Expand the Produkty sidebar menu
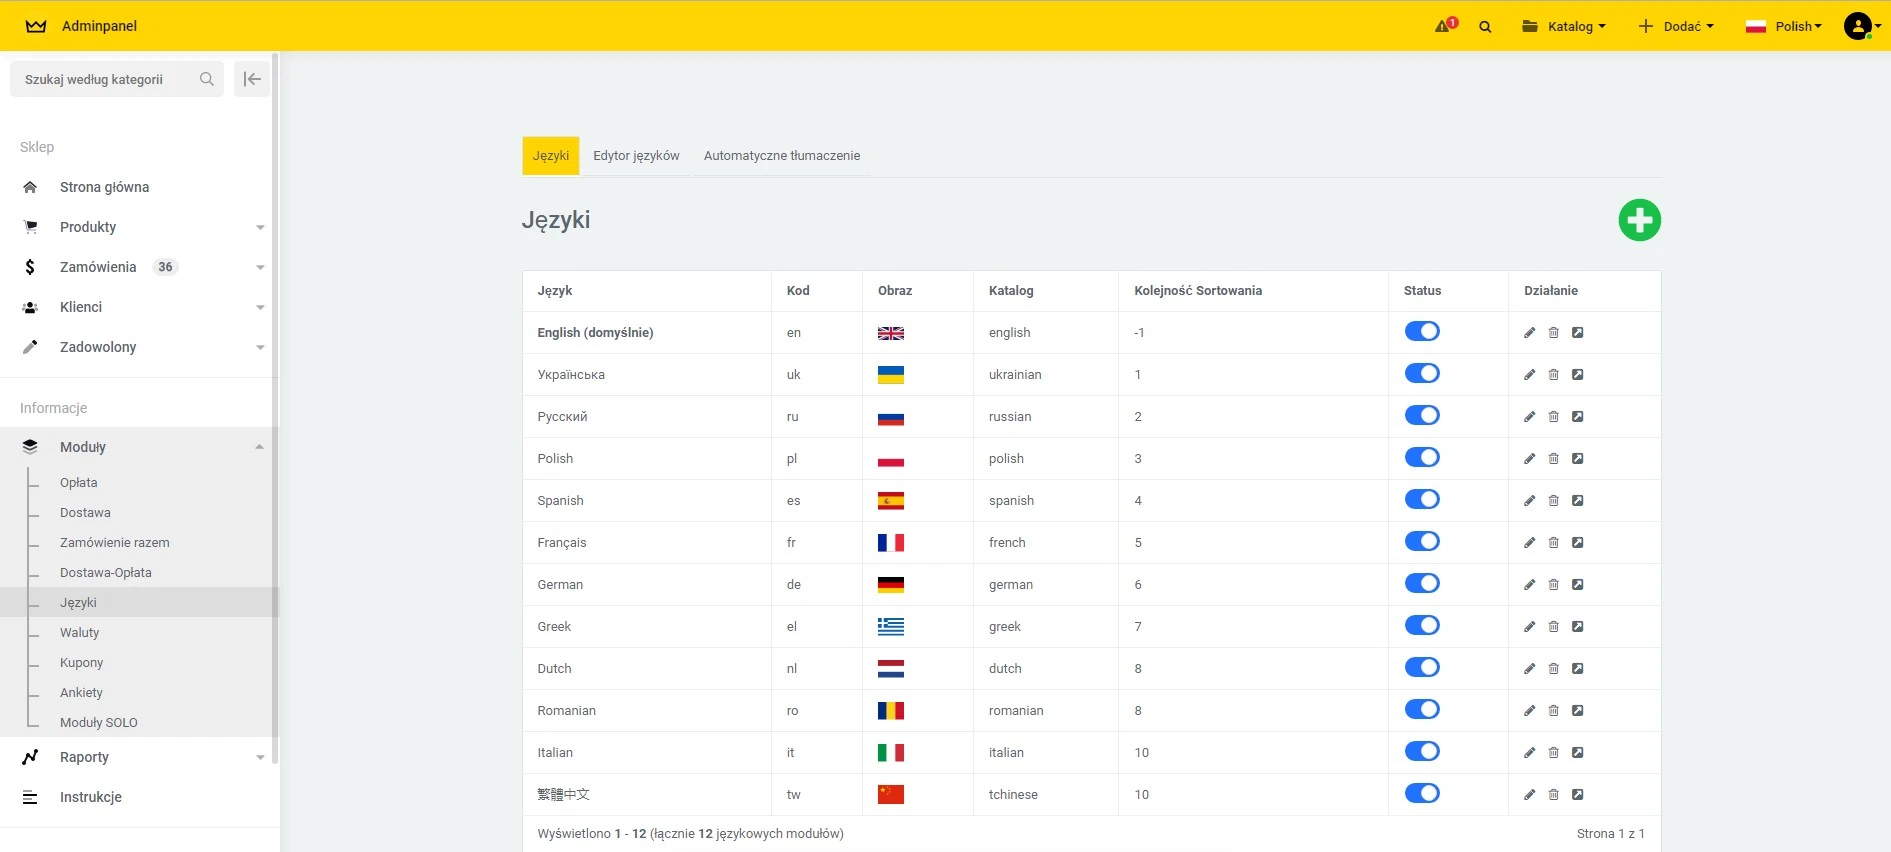This screenshot has height=852, width=1891. click(x=88, y=227)
